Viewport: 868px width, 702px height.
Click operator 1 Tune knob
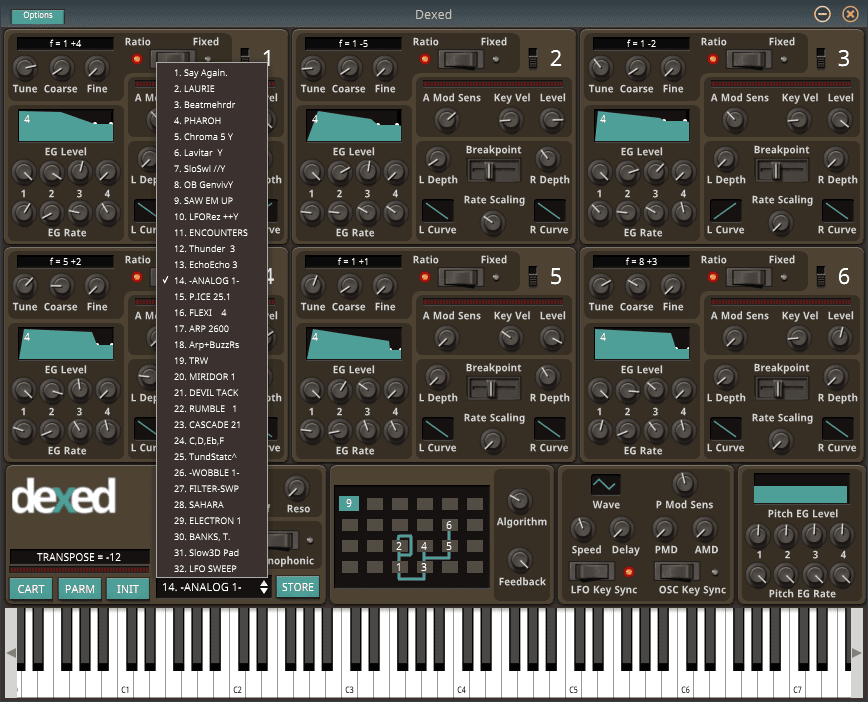pos(25,68)
